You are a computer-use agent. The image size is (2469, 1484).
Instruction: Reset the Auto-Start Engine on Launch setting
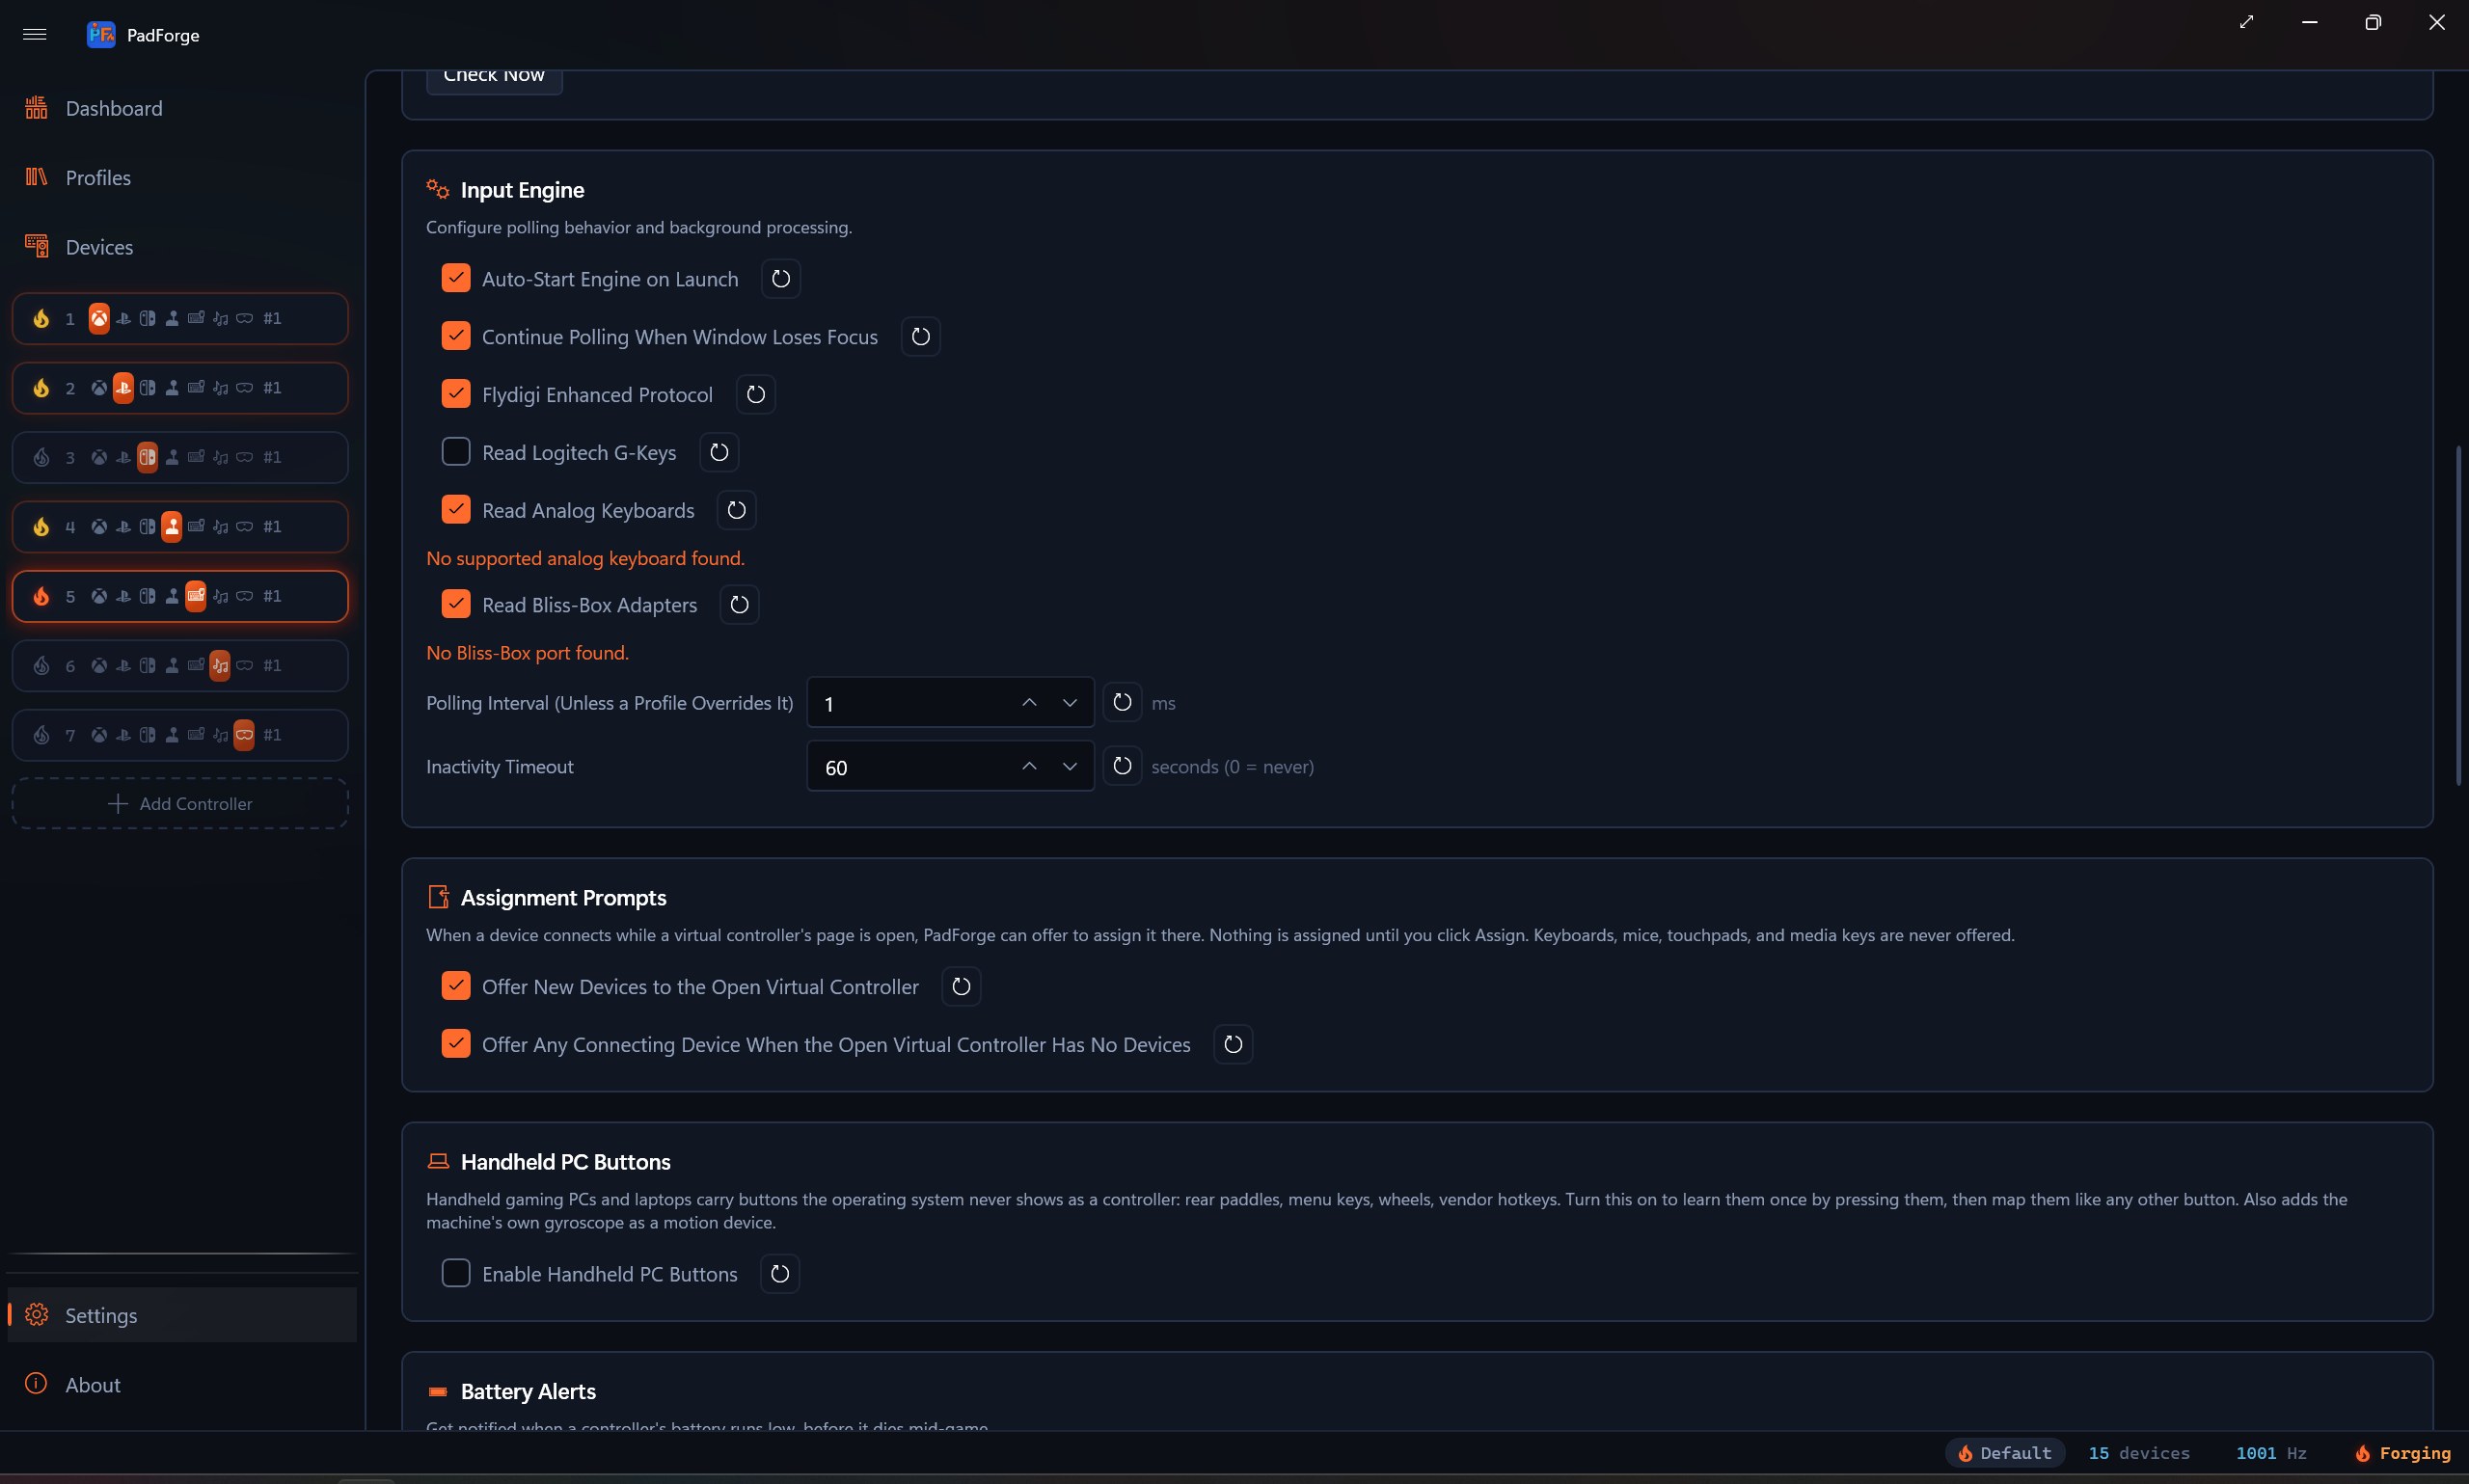pos(780,279)
